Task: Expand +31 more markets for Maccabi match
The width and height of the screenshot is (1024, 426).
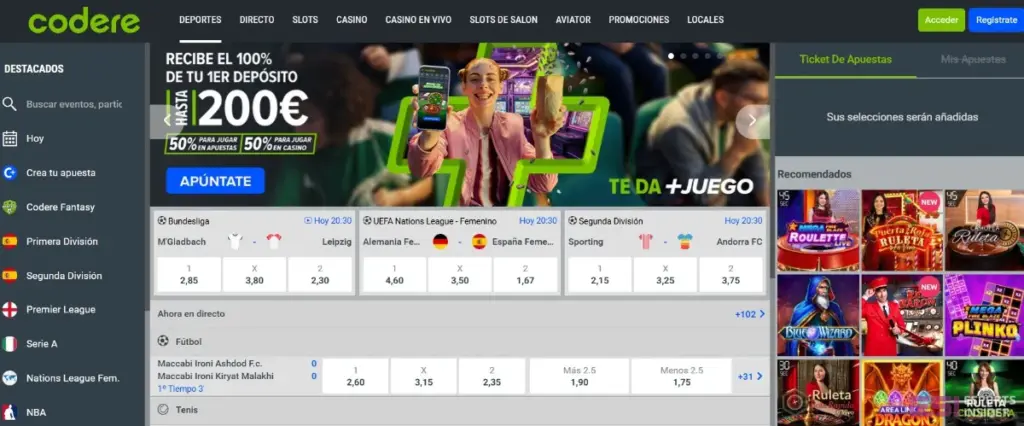Action: point(750,376)
